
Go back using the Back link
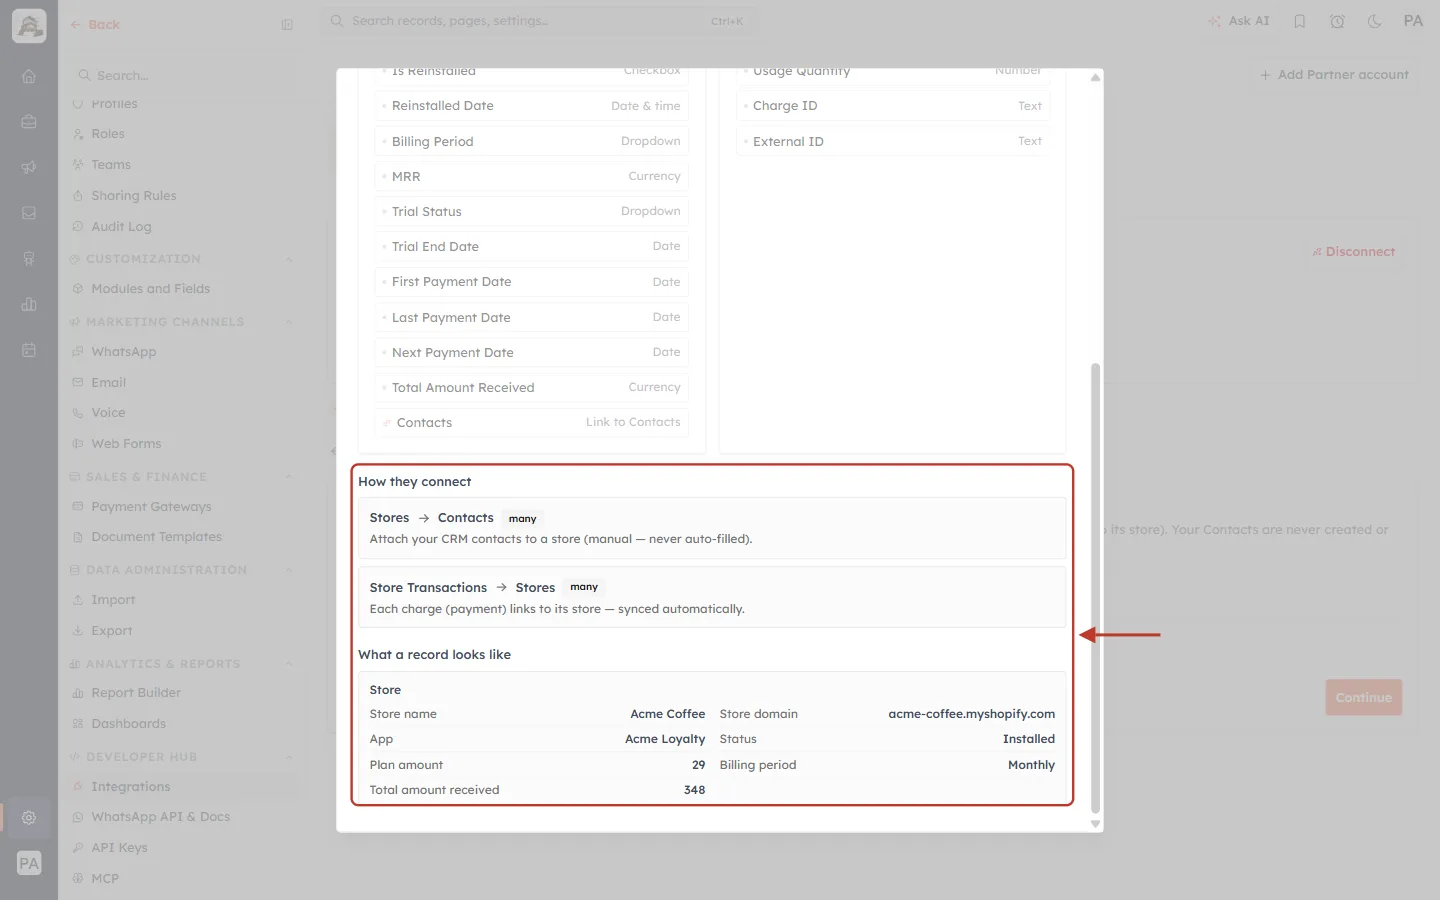tap(95, 25)
